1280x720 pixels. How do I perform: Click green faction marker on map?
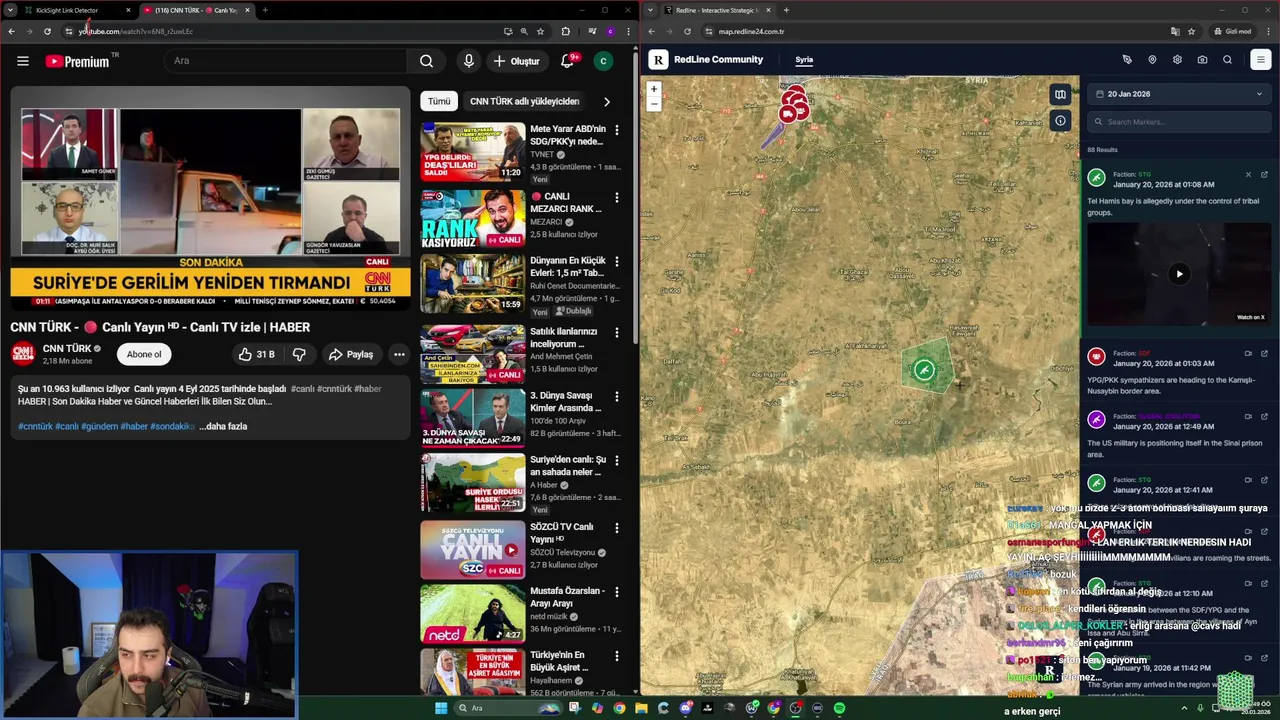point(924,371)
